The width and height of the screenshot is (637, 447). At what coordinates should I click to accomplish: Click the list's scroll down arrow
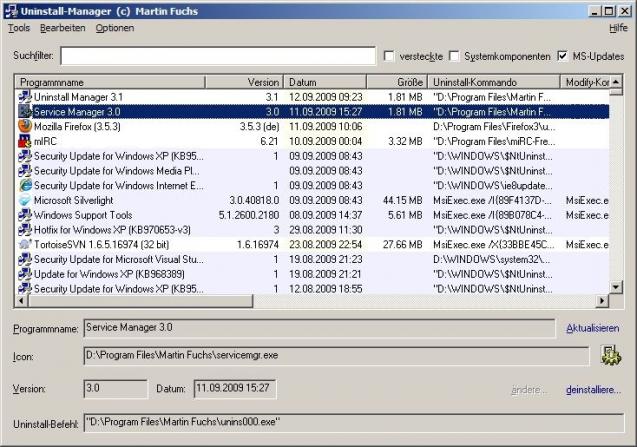[616, 287]
